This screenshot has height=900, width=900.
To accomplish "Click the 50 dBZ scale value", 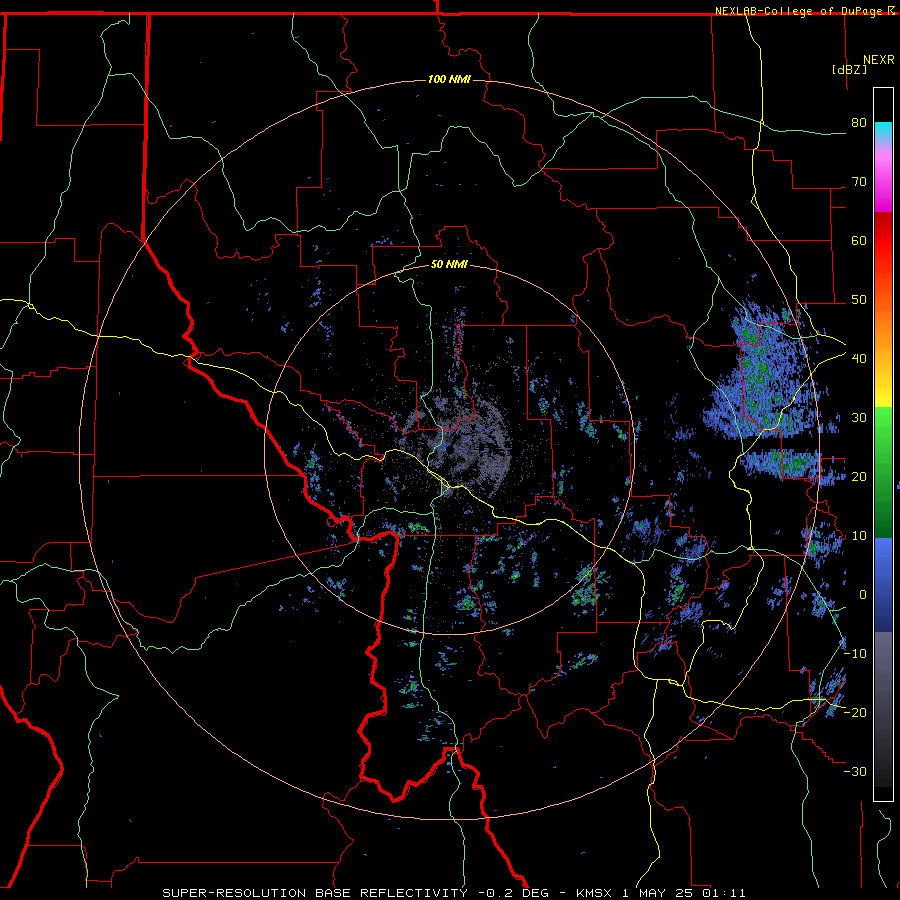I will point(859,300).
